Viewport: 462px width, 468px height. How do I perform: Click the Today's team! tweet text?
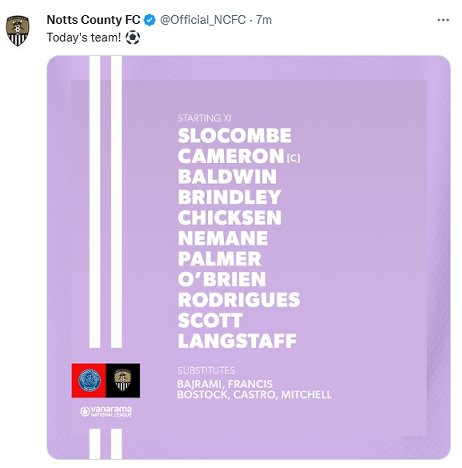click(x=84, y=37)
